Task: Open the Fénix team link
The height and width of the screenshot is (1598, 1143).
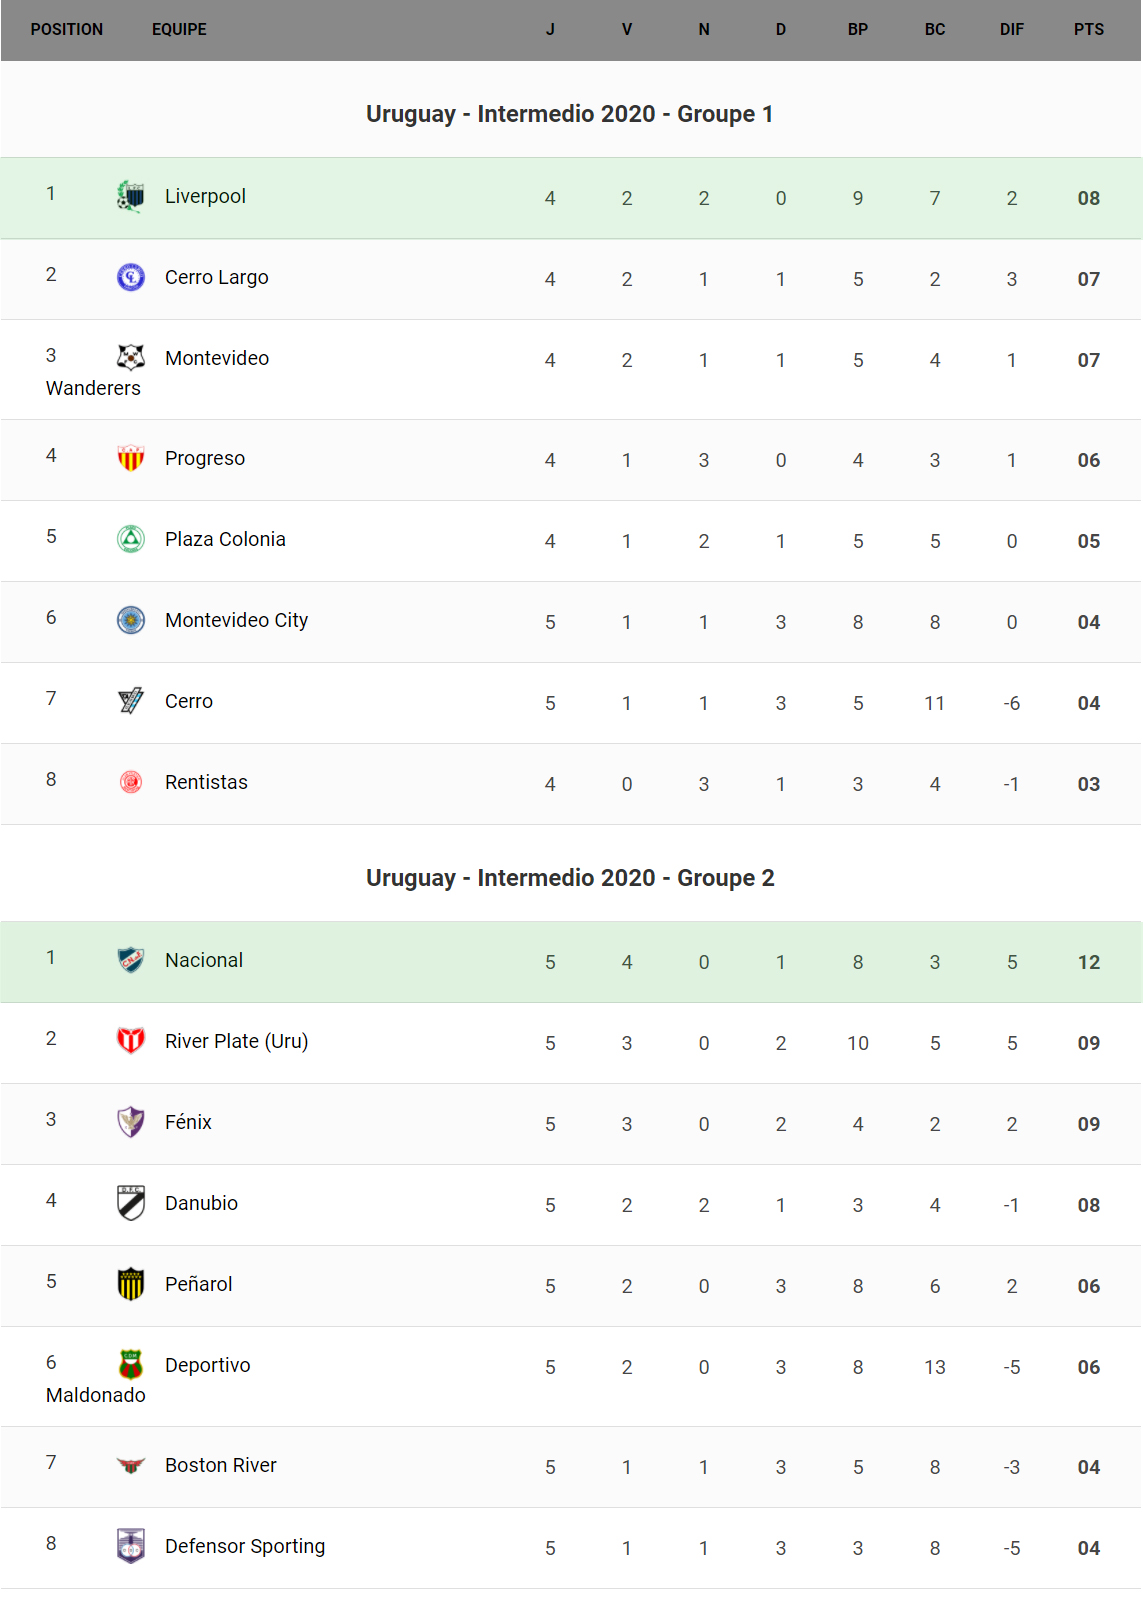Action: [188, 1122]
